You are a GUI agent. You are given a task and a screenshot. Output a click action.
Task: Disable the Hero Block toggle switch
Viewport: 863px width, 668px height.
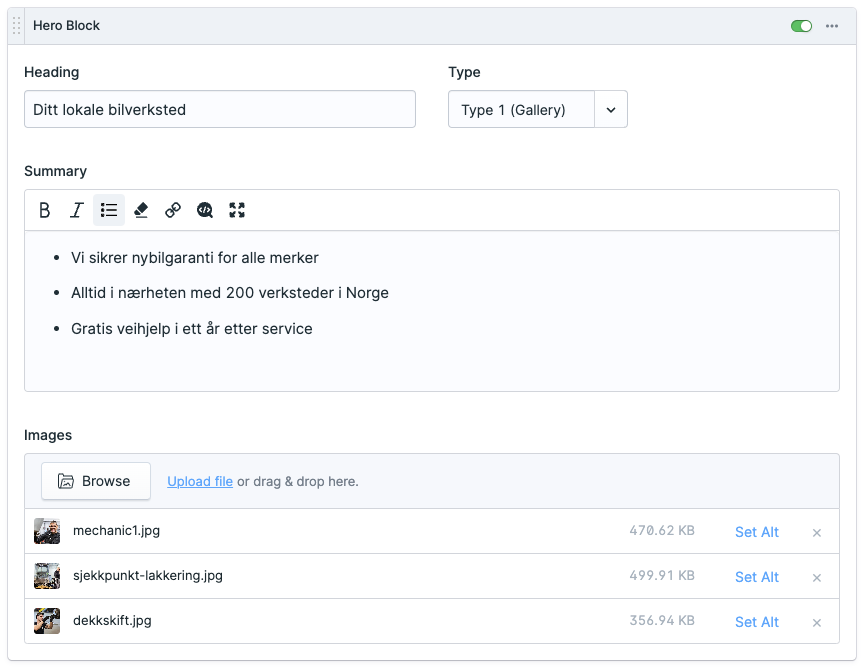pos(801,26)
